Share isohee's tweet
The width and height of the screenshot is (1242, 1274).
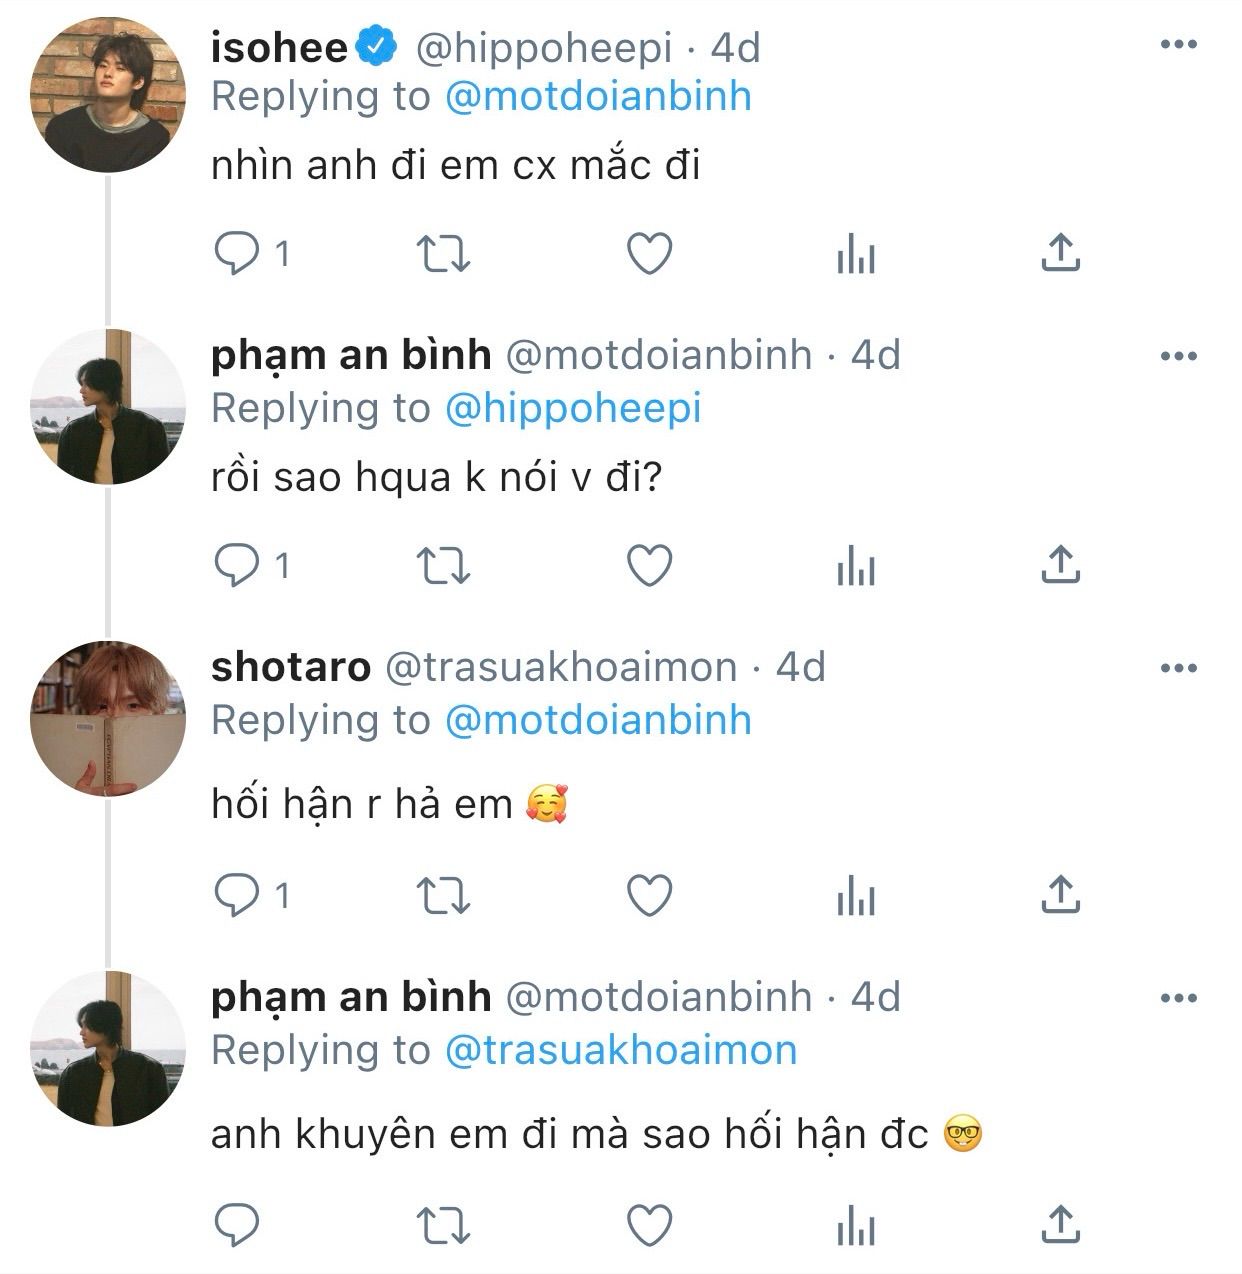pyautogui.click(x=1060, y=254)
